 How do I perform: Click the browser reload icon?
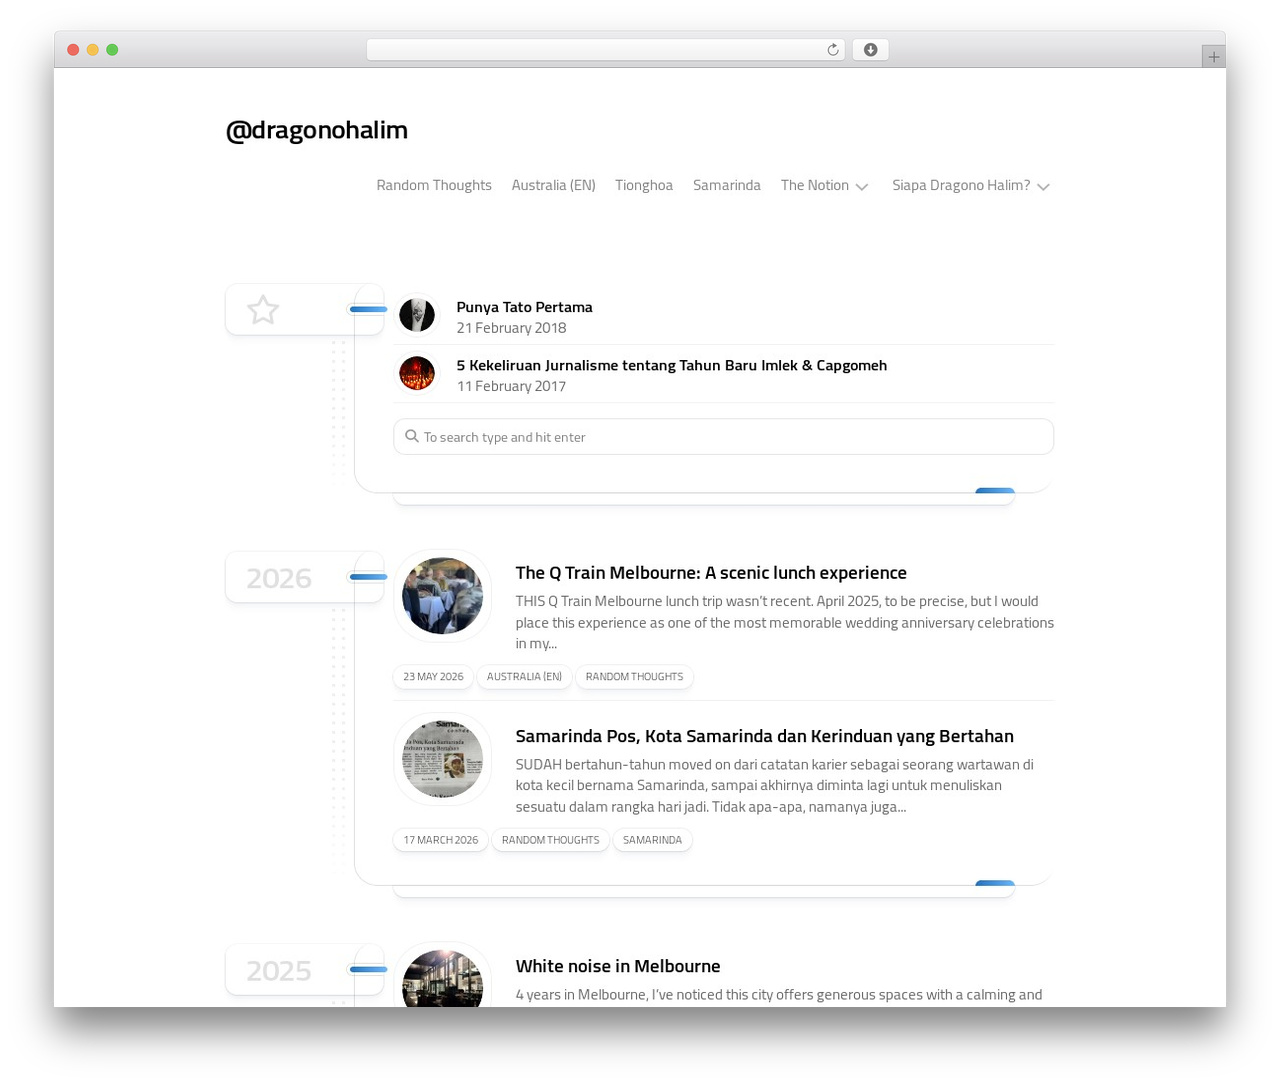click(832, 50)
